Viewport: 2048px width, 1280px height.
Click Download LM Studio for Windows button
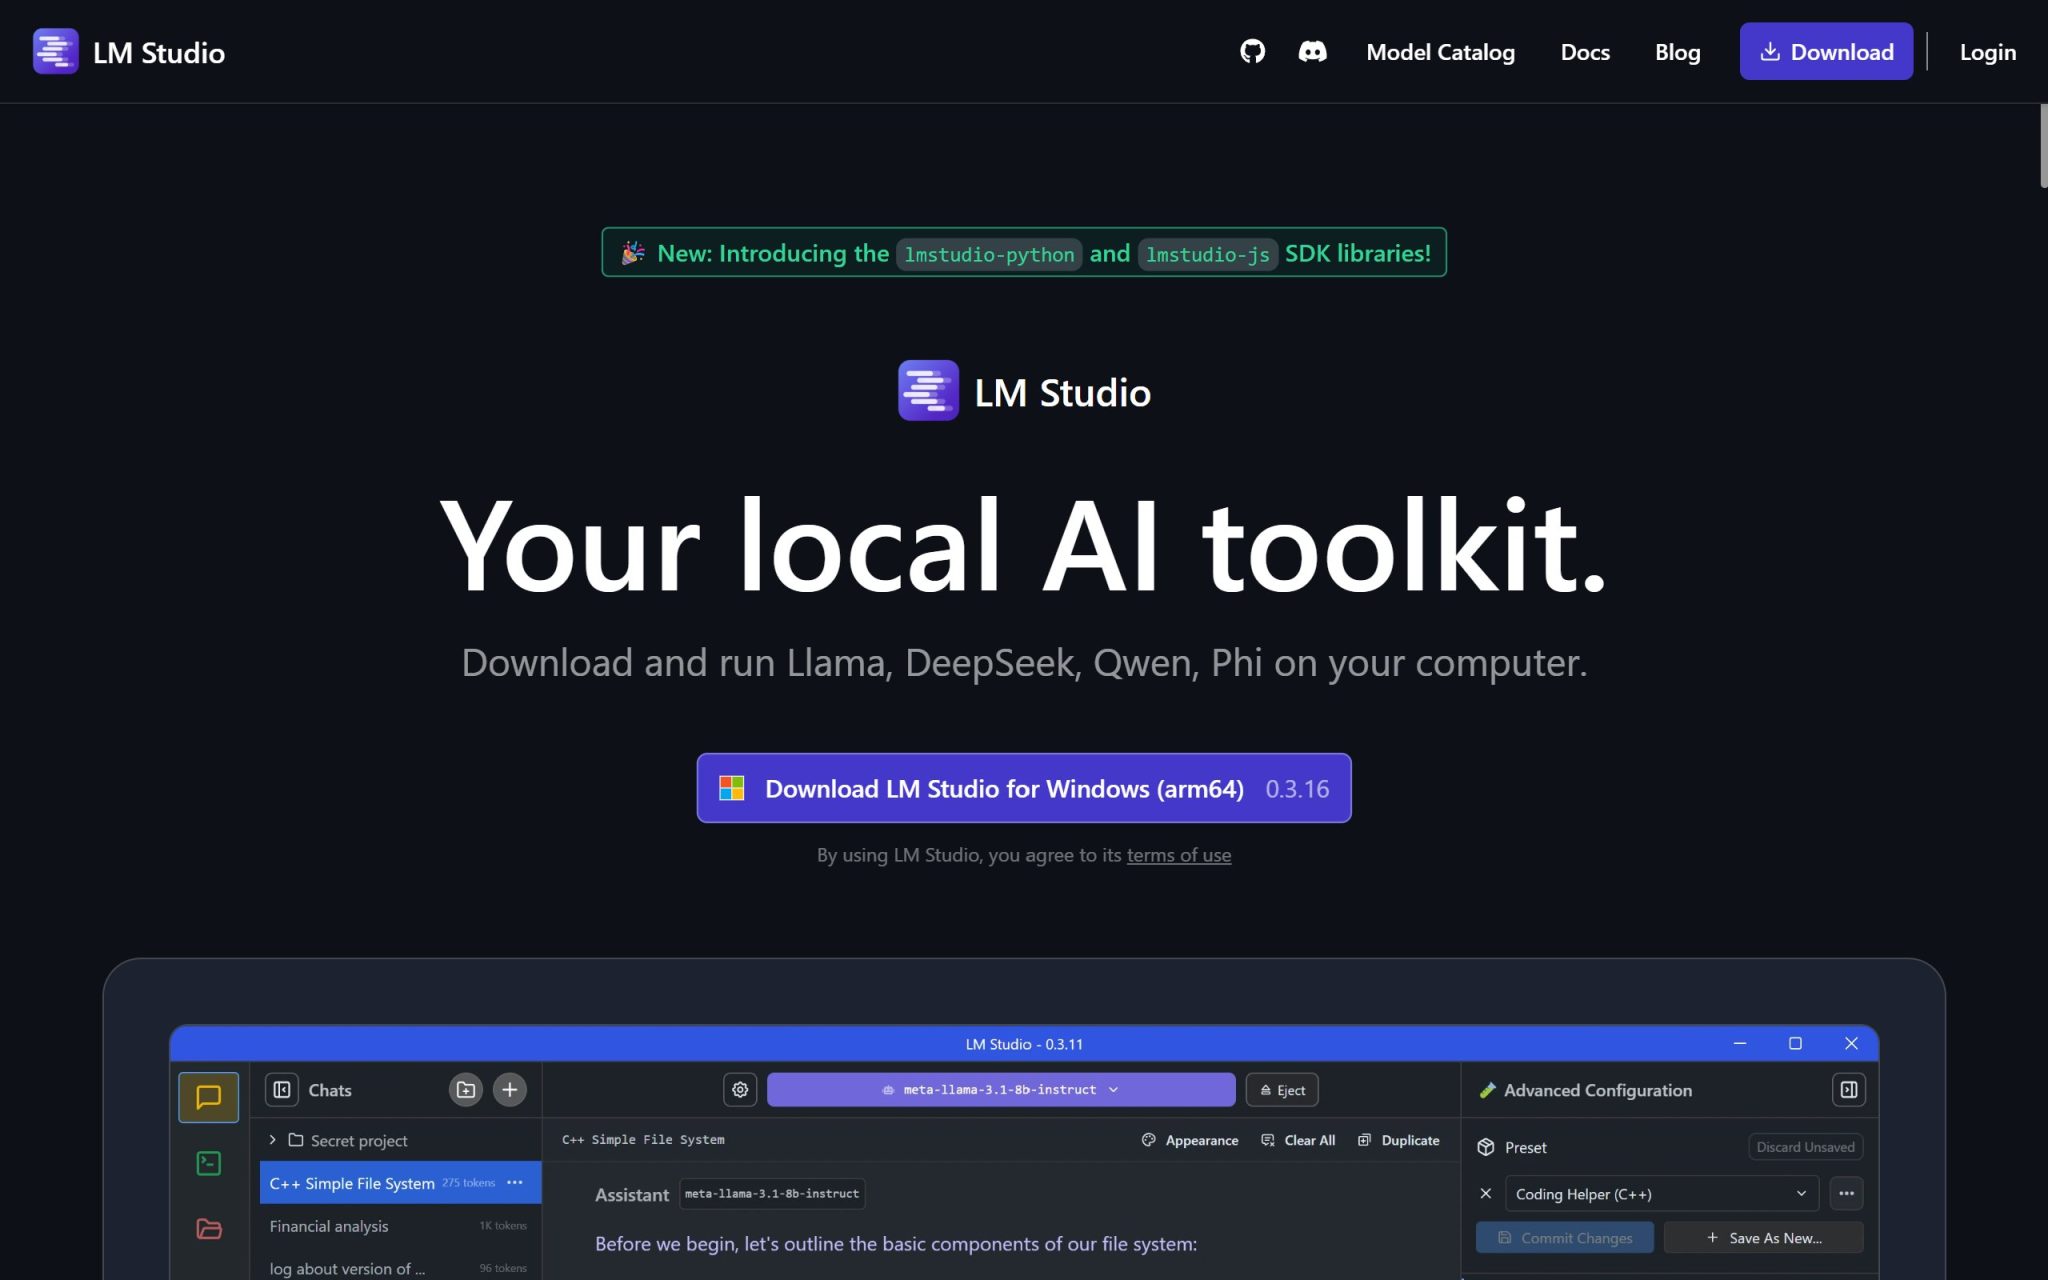point(1023,788)
